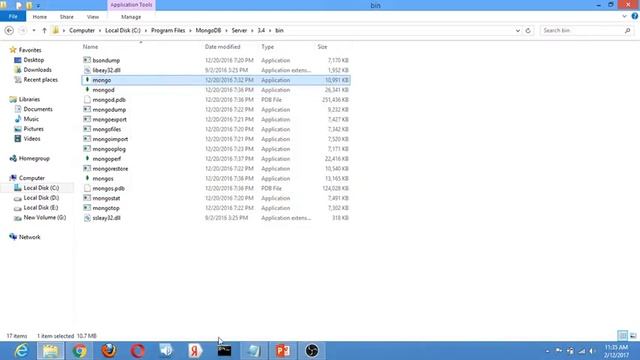Select the mongod application icon
The image size is (640, 360).
[x=87, y=90]
